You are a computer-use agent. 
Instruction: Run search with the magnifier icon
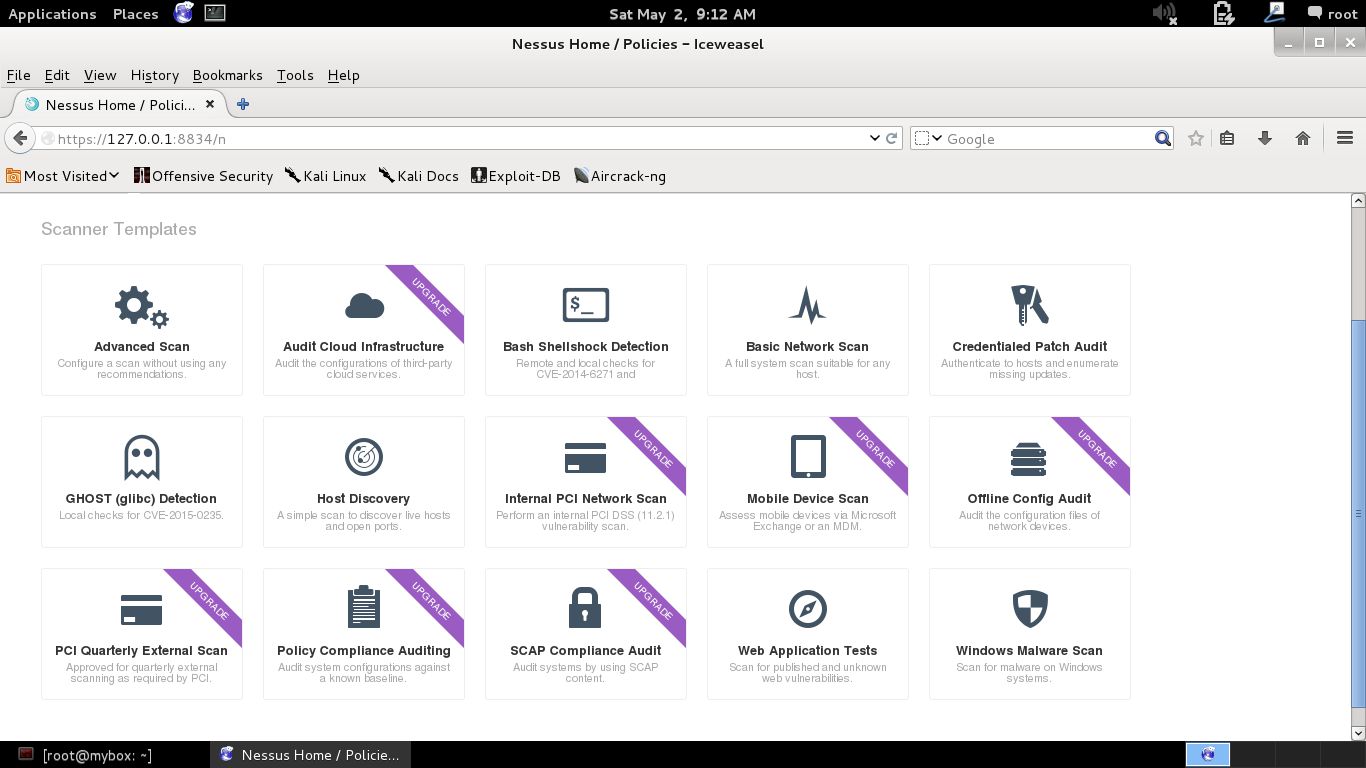[1163, 139]
